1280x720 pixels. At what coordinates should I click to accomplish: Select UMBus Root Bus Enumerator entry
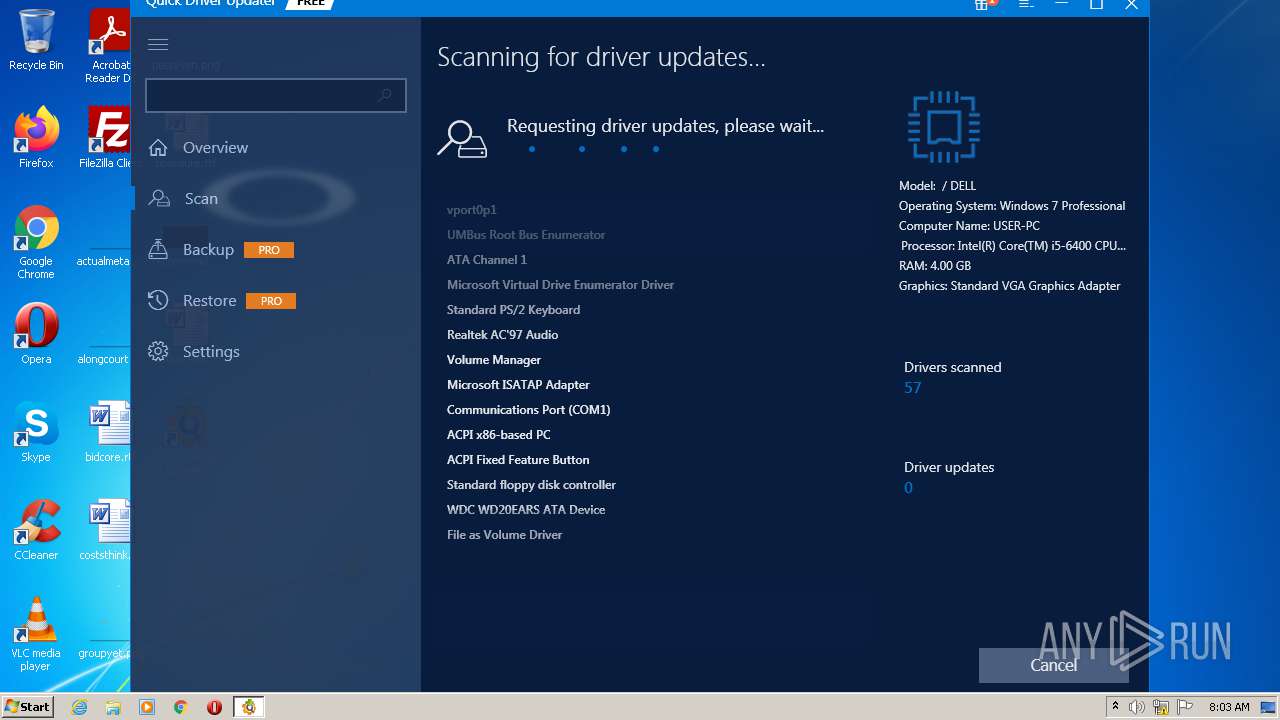(x=526, y=235)
